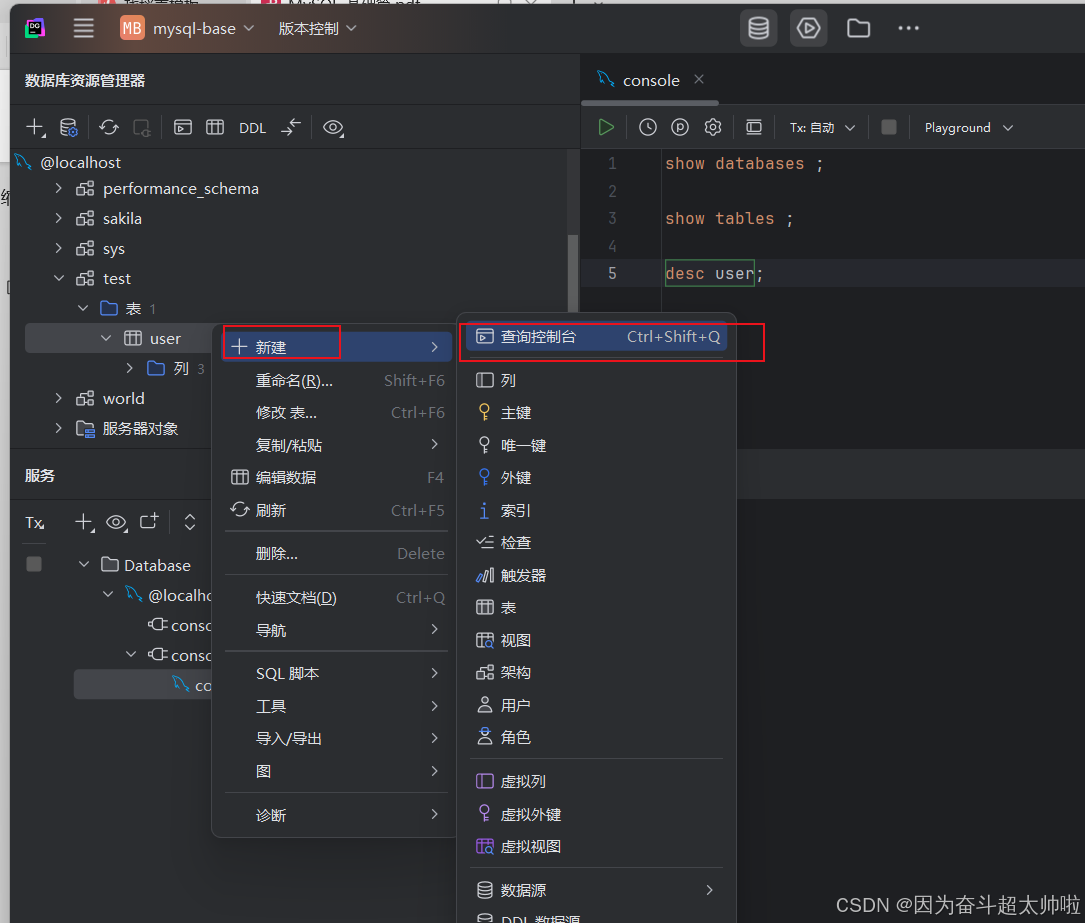The width and height of the screenshot is (1085, 923).
Task: Choose 重命名(R)... from context menu
Action: (x=336, y=381)
